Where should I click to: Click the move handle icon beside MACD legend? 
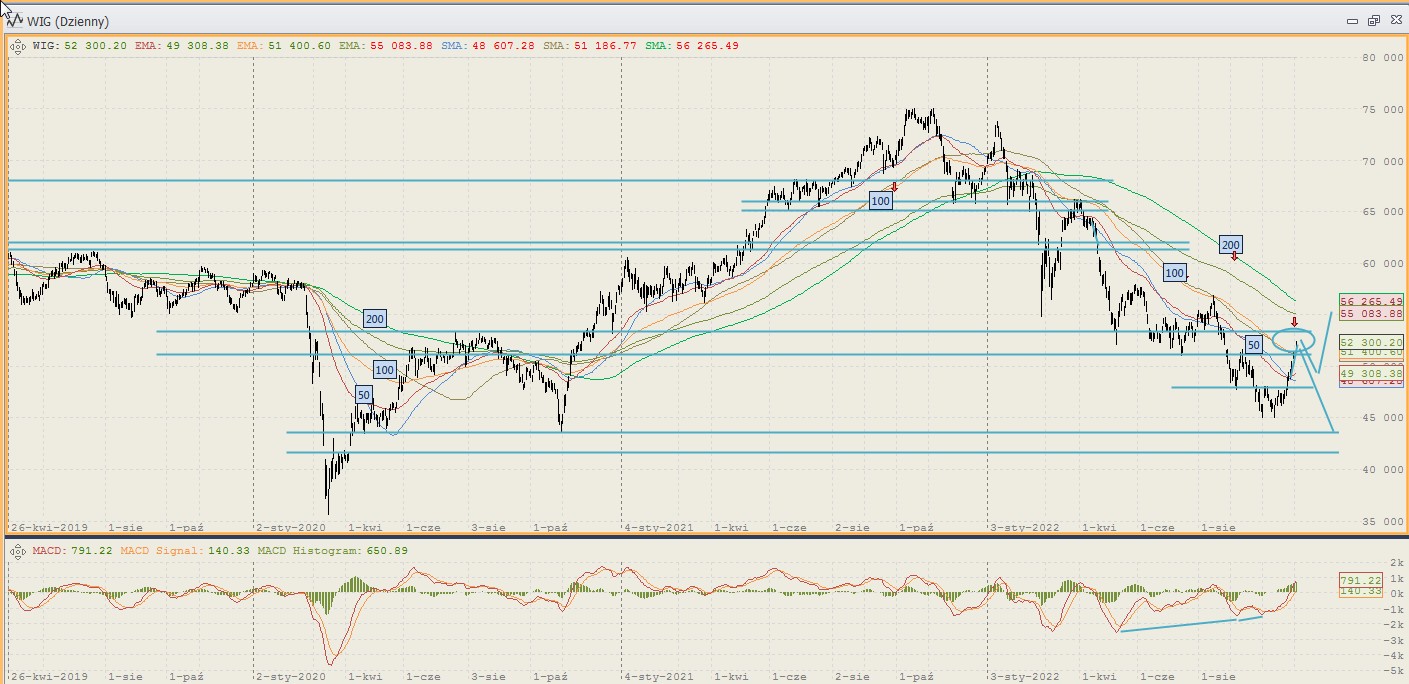click(x=17, y=550)
